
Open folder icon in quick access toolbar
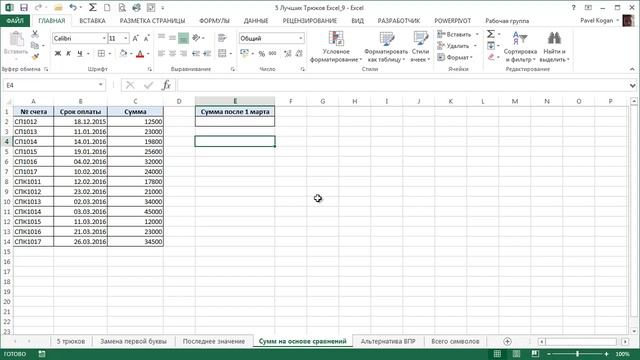point(58,8)
